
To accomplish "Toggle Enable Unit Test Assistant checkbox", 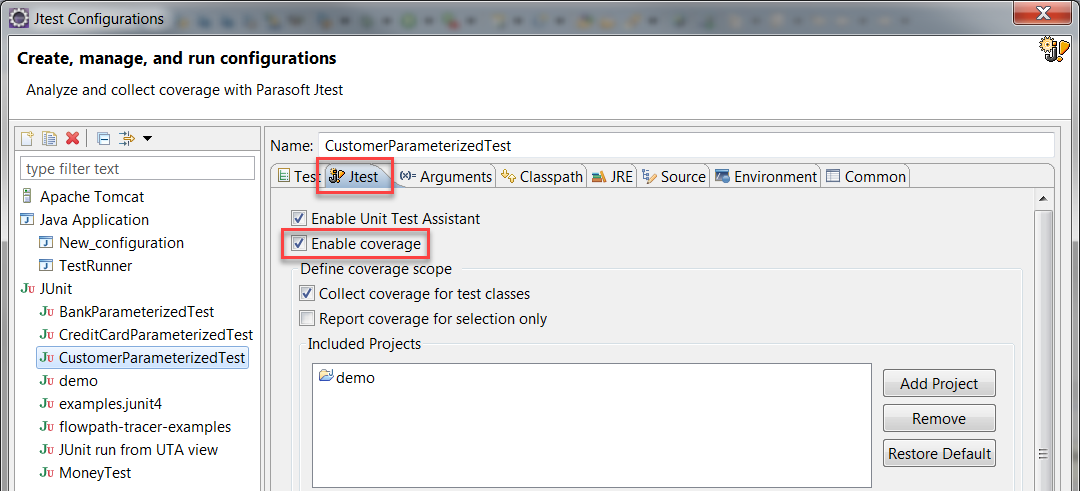I will point(299,219).
